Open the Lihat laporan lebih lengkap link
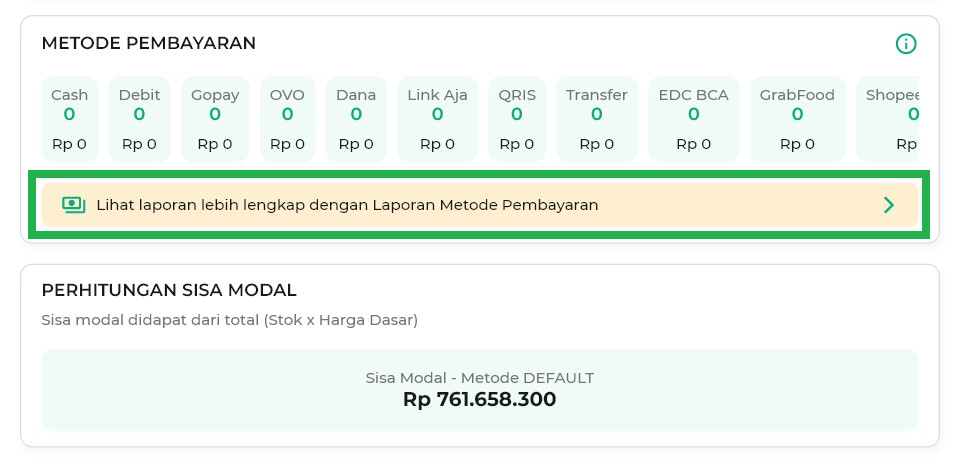Image resolution: width=959 pixels, height=460 pixels. tap(347, 205)
